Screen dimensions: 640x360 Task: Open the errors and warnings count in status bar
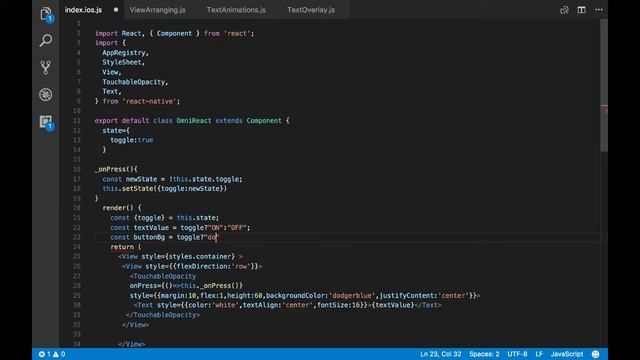(52, 354)
